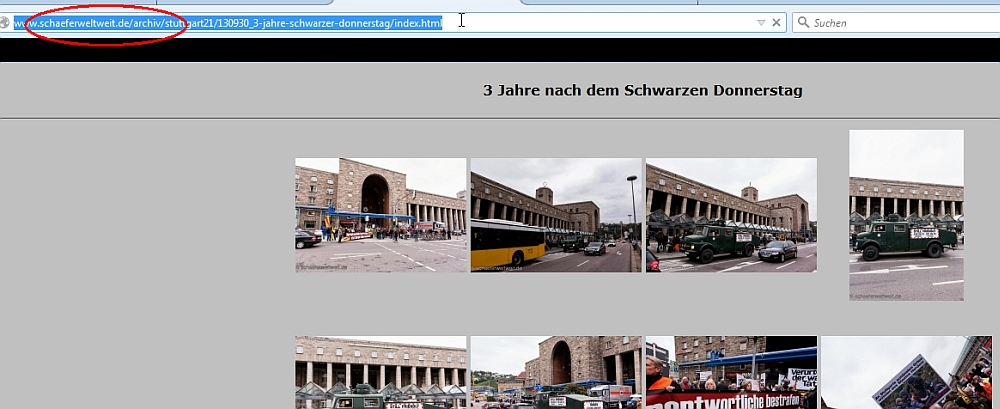Image resolution: width=1000 pixels, height=409 pixels.
Task: Click the black banner bar below the address bar
Action: 500,49
